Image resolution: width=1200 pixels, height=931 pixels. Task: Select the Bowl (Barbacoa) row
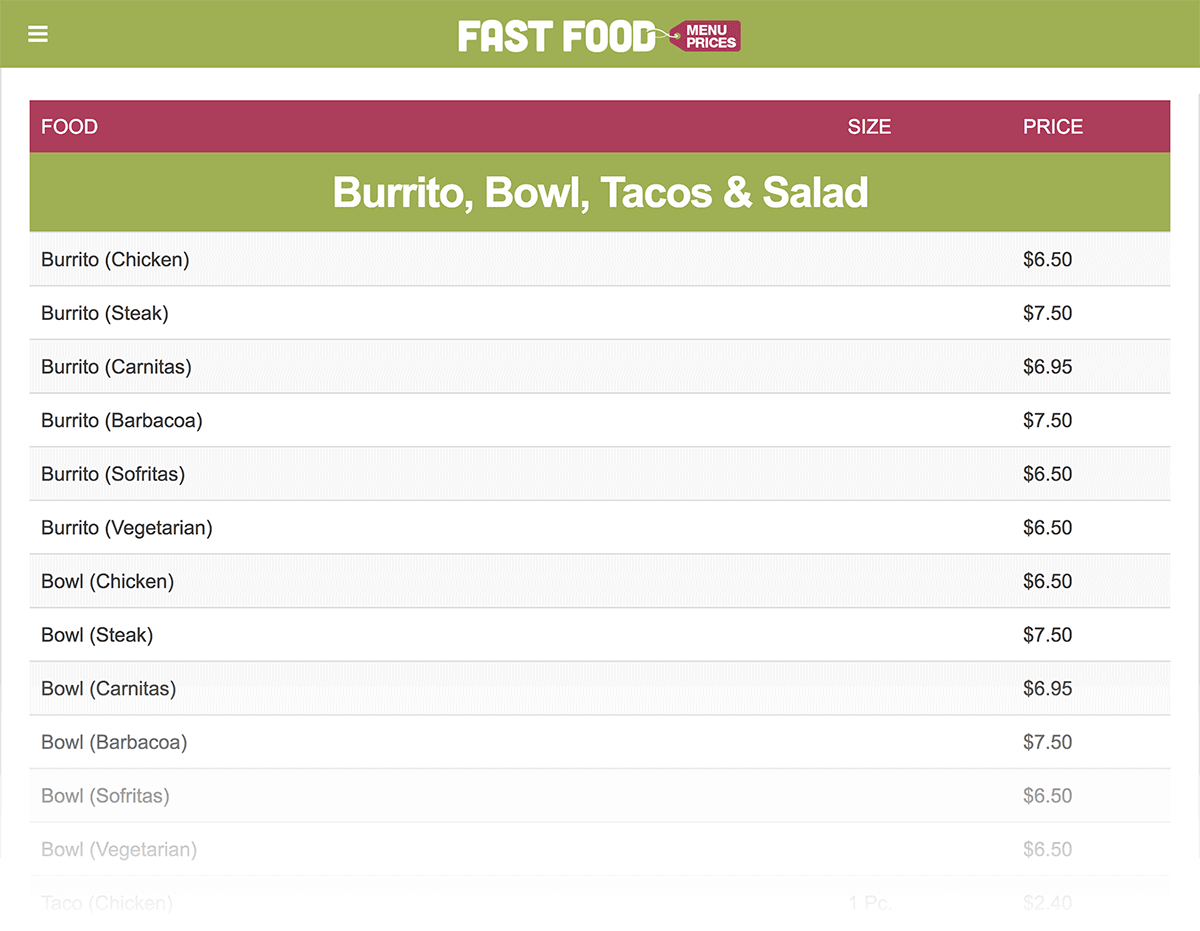[x=600, y=742]
